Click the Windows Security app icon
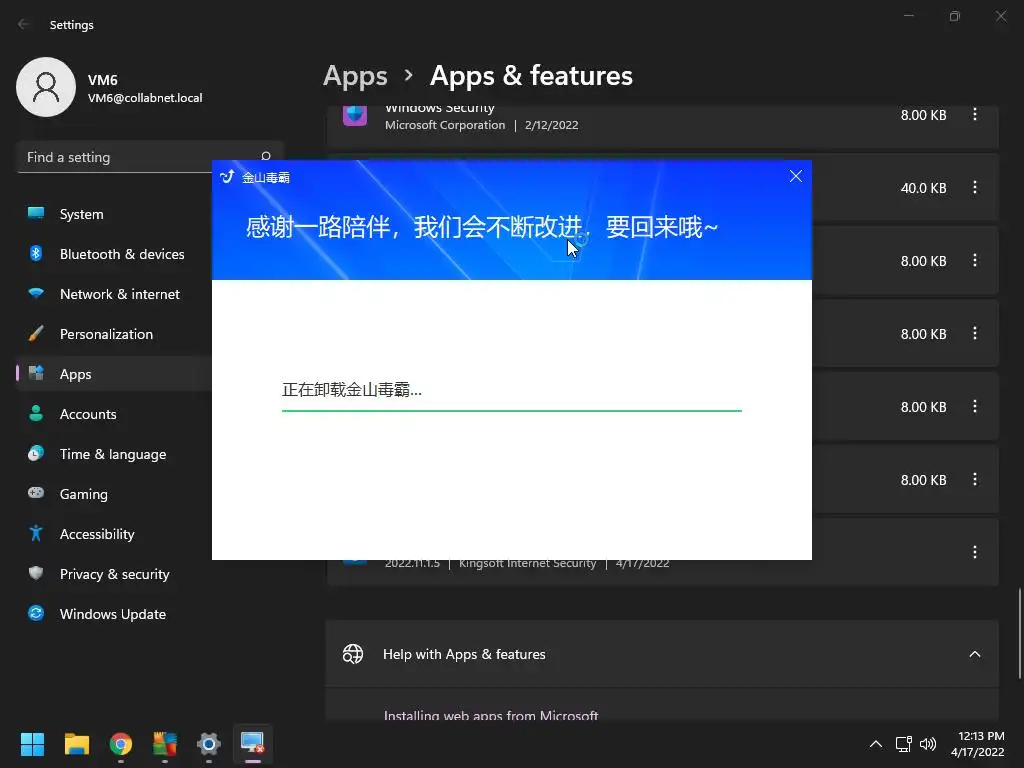1024x768 pixels. coord(355,115)
